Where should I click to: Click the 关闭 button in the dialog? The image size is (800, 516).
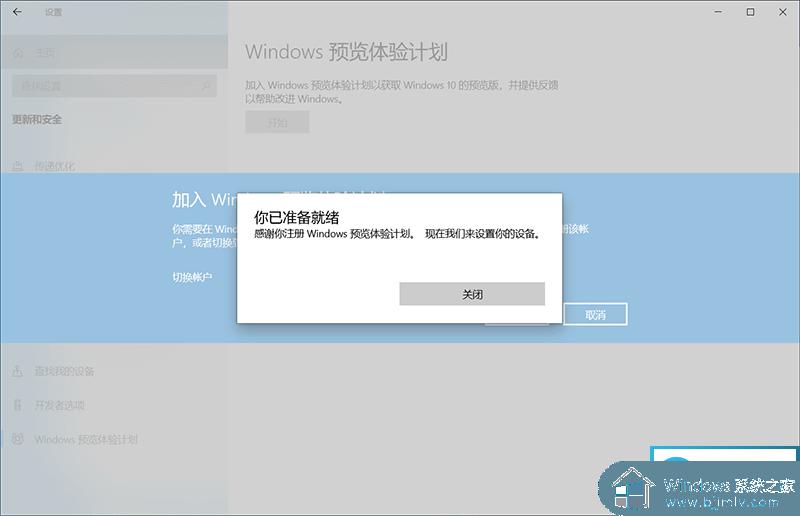coord(472,294)
